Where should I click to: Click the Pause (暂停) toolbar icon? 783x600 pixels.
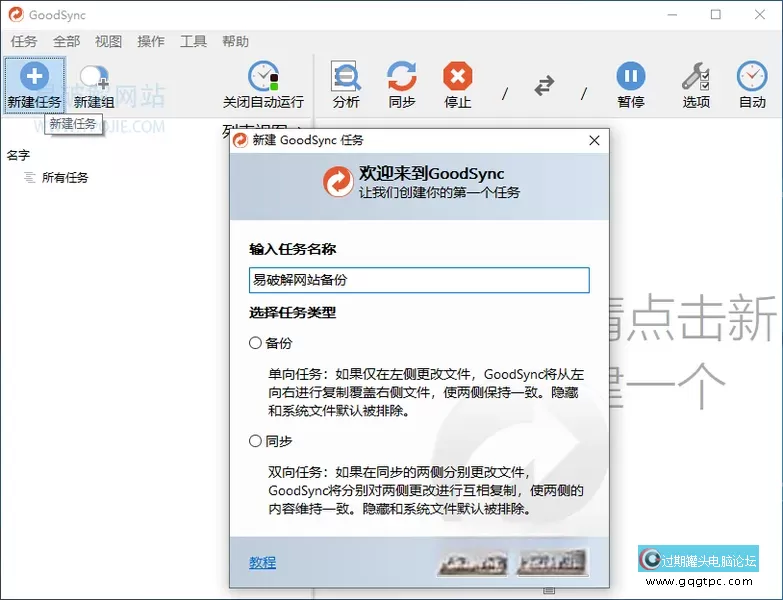(x=631, y=76)
